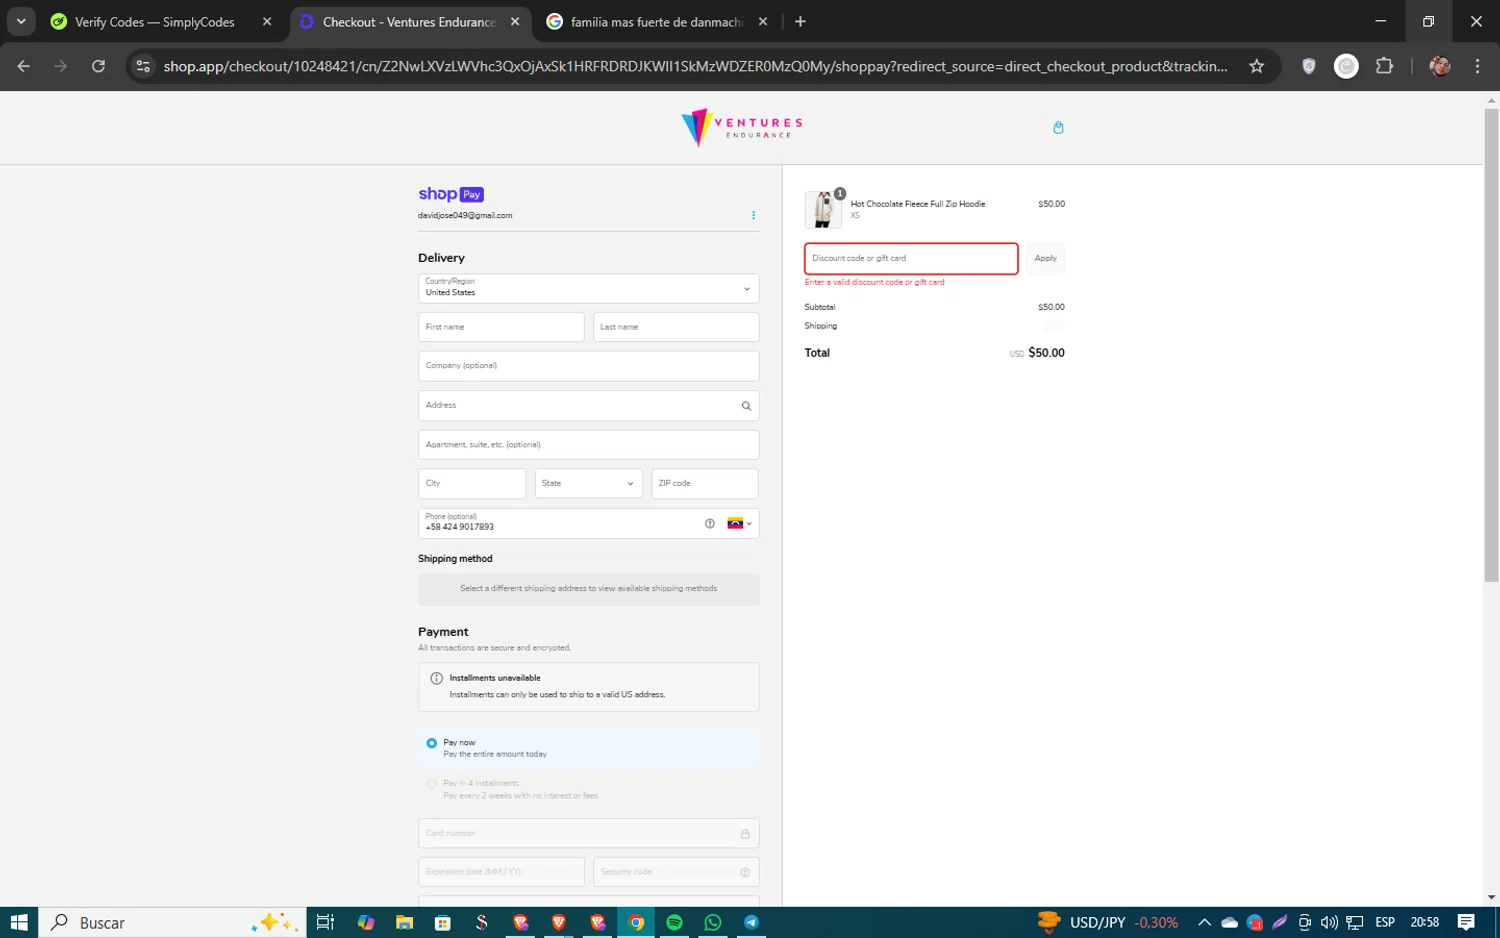Click the phone number help icon
The image size is (1500, 938).
click(710, 523)
